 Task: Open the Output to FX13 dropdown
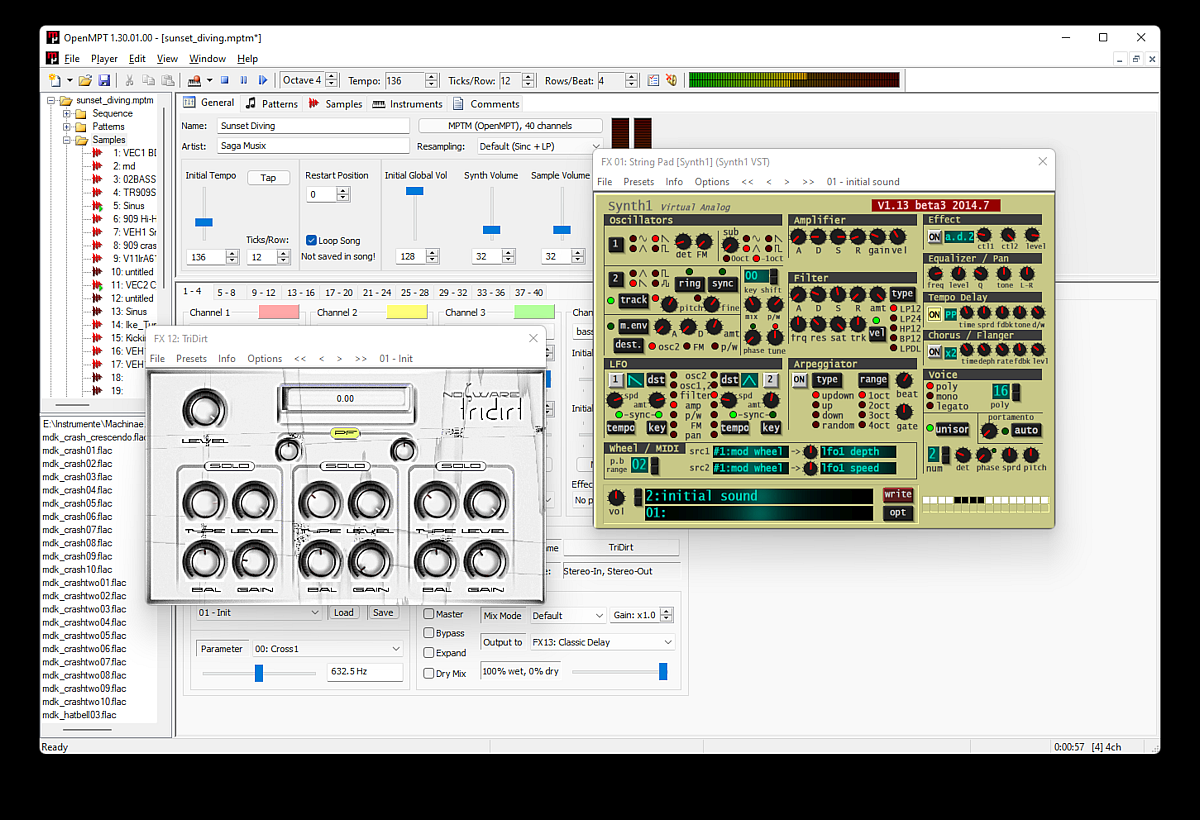click(602, 642)
